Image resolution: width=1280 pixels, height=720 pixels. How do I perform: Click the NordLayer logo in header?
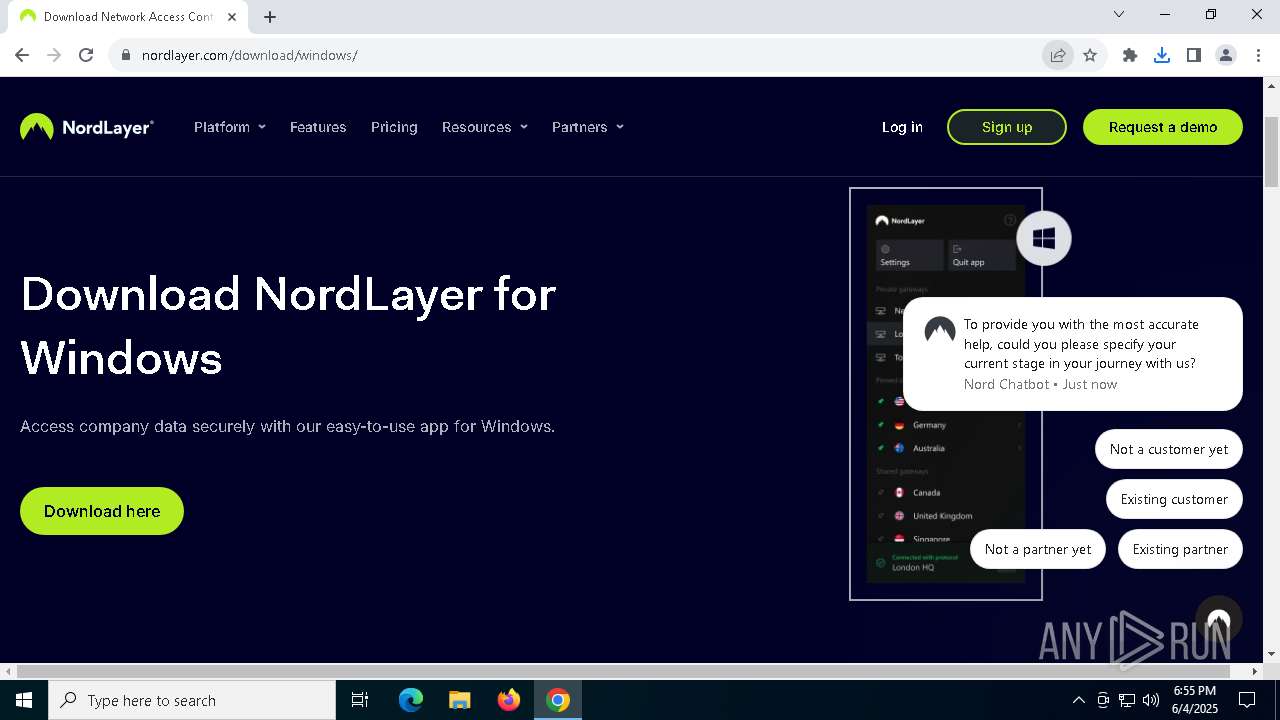87,127
